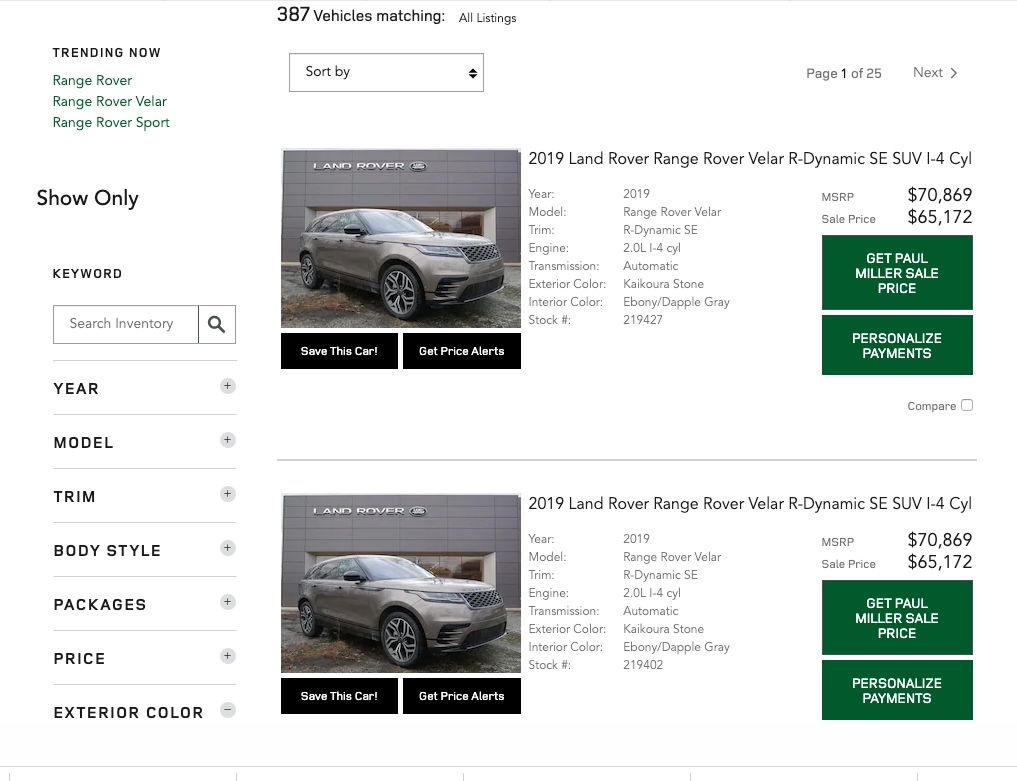Open trending Range Rover link
The image size is (1017, 781).
[x=92, y=80]
